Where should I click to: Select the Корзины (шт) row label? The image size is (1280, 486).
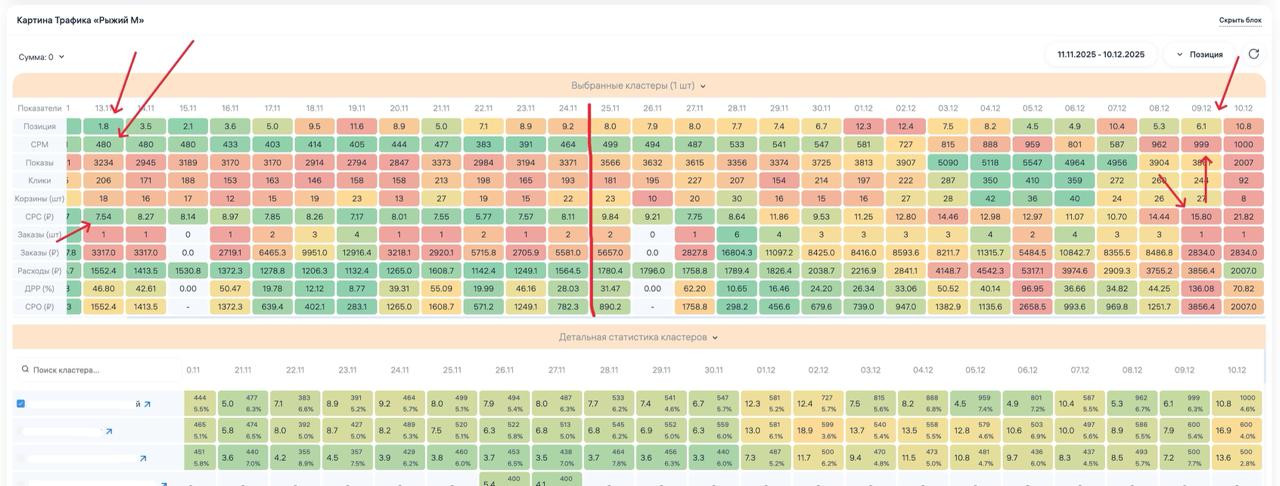click(39, 199)
